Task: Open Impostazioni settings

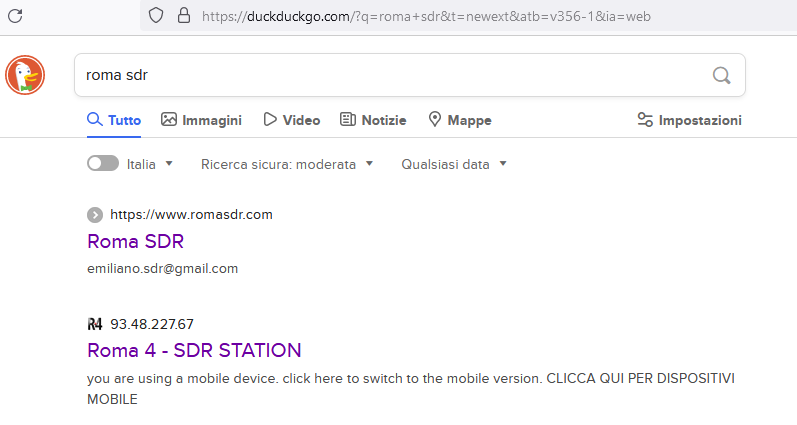Action: tap(689, 120)
